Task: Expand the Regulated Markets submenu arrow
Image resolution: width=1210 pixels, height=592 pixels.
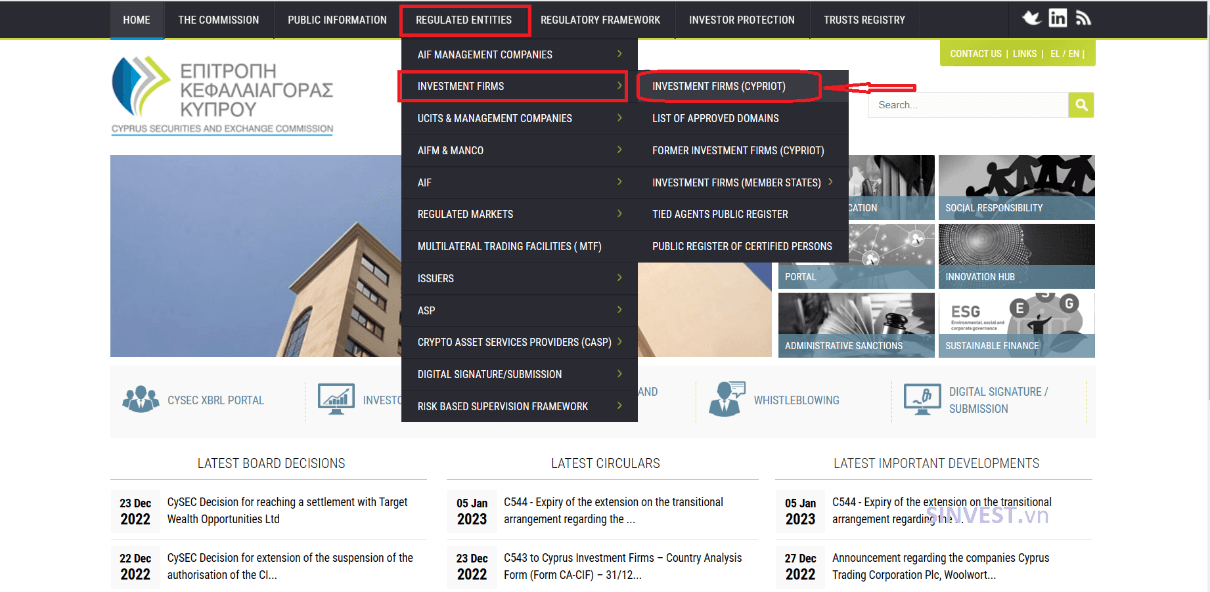Action: [620, 214]
